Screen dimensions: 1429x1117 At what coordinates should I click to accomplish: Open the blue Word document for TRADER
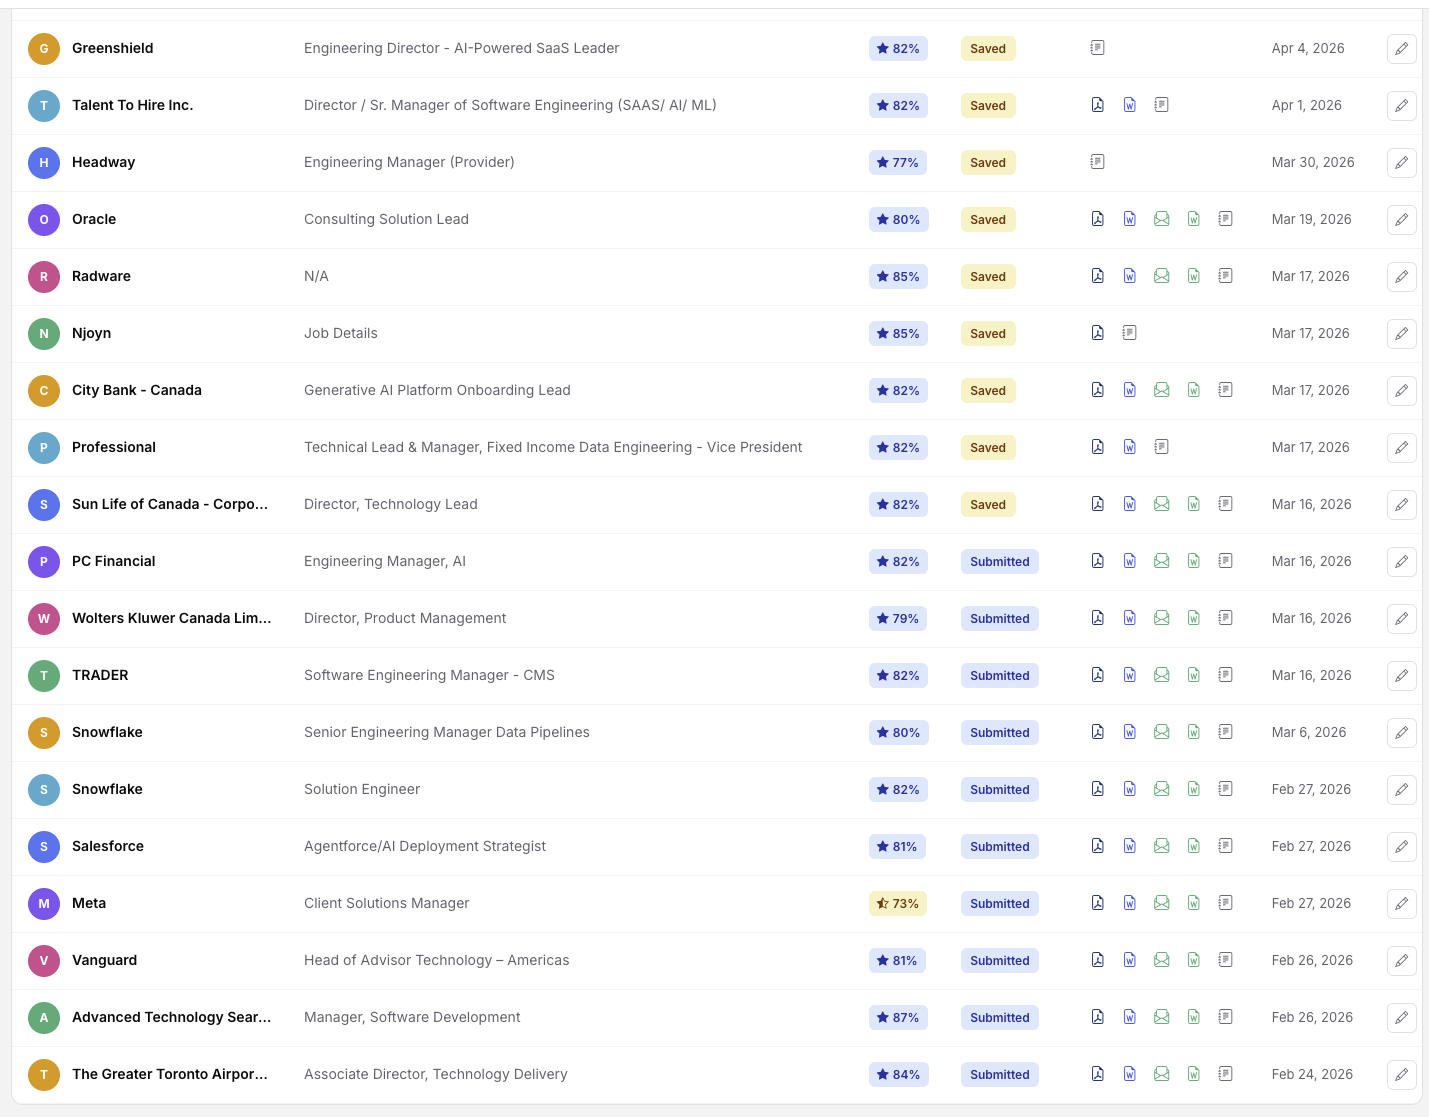1129,675
